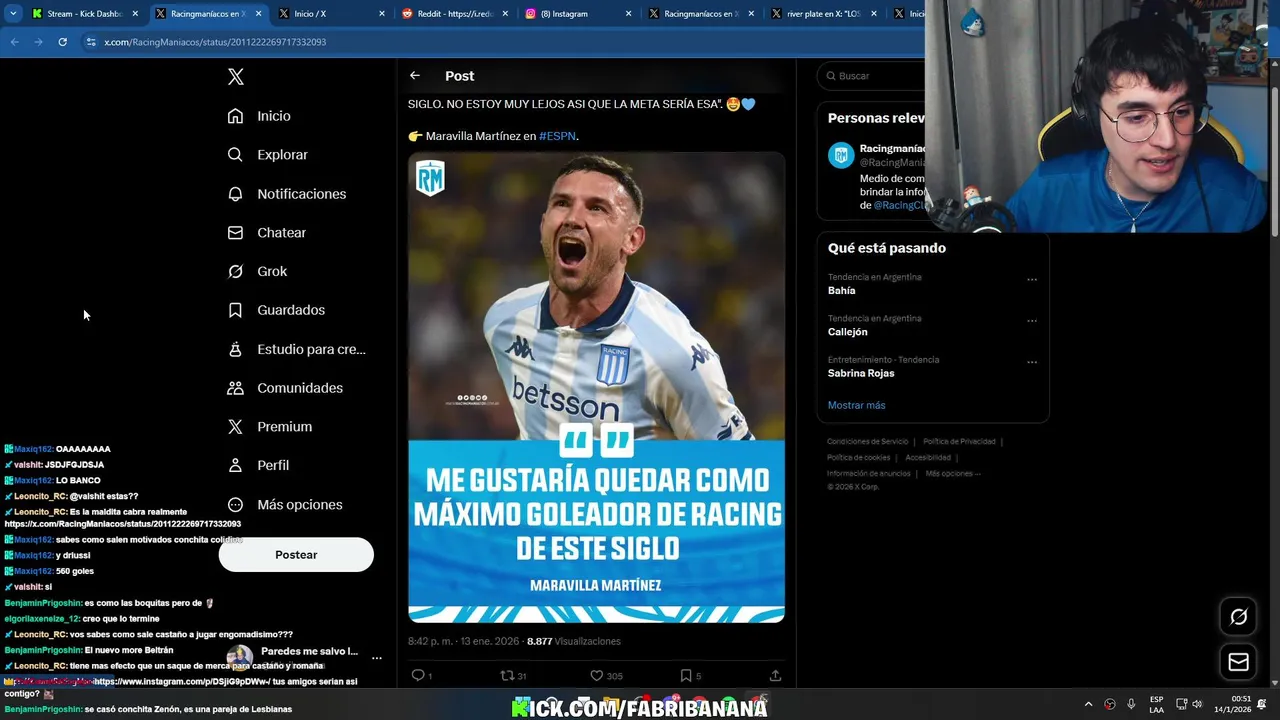This screenshot has height=720, width=1280.
Task: Open account menu dots at sidebar bottom
Action: (x=377, y=658)
